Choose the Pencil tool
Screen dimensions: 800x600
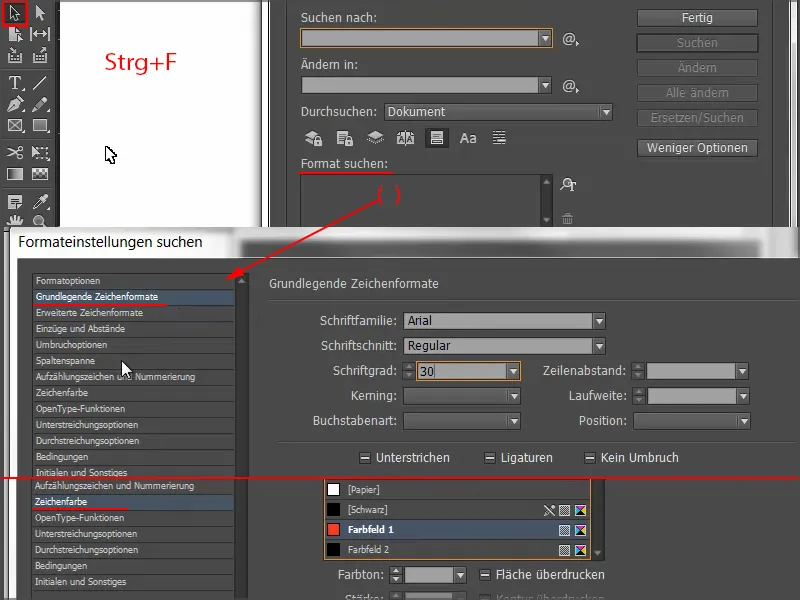pos(40,104)
